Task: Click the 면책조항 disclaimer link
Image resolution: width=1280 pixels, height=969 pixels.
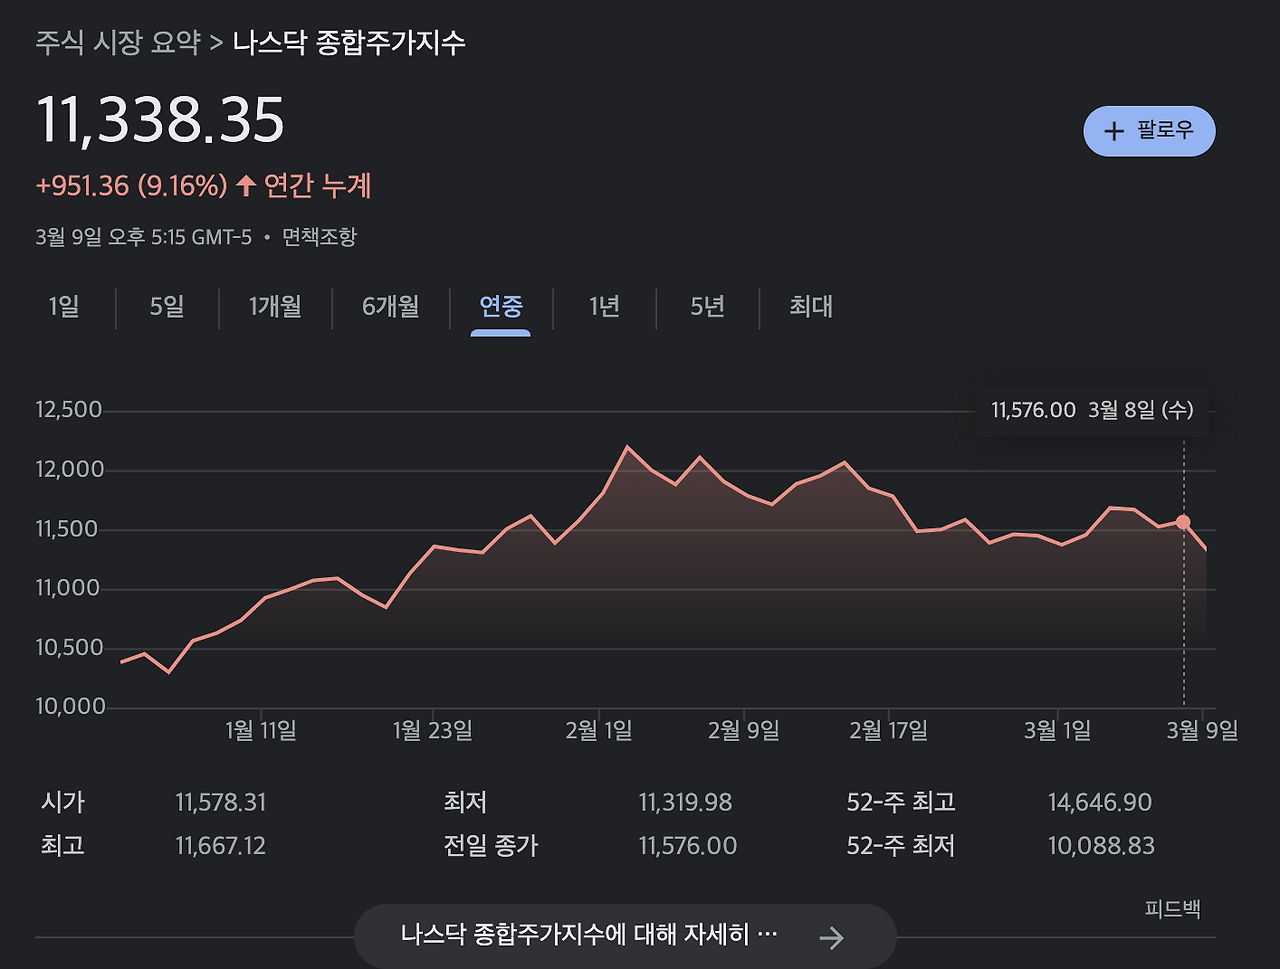Action: pos(319,237)
